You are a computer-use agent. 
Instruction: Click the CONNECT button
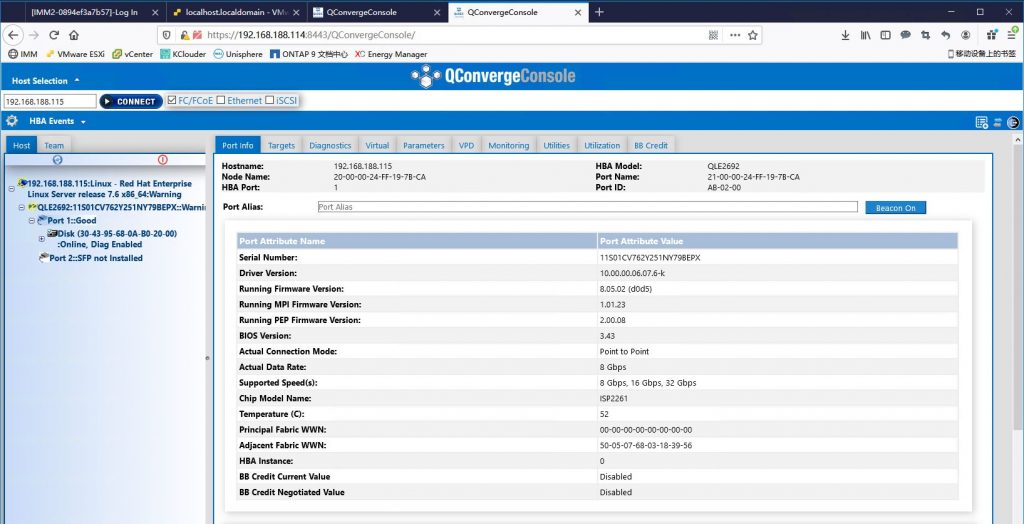(131, 101)
